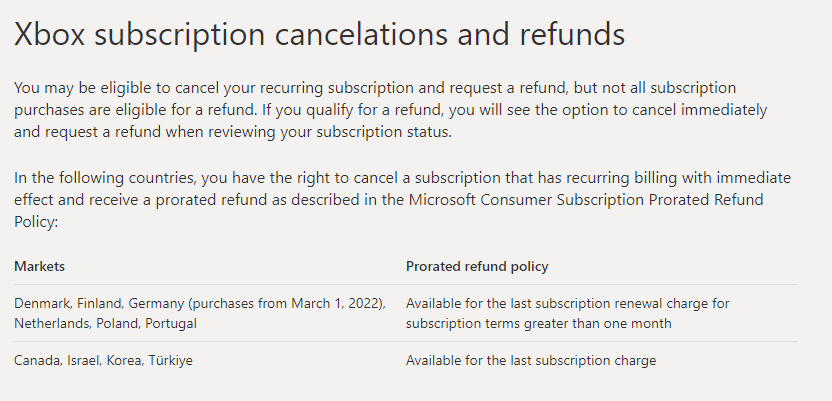Click the first paragraph about eligibility to cancel
The width and height of the screenshot is (832, 401).
pos(391,110)
